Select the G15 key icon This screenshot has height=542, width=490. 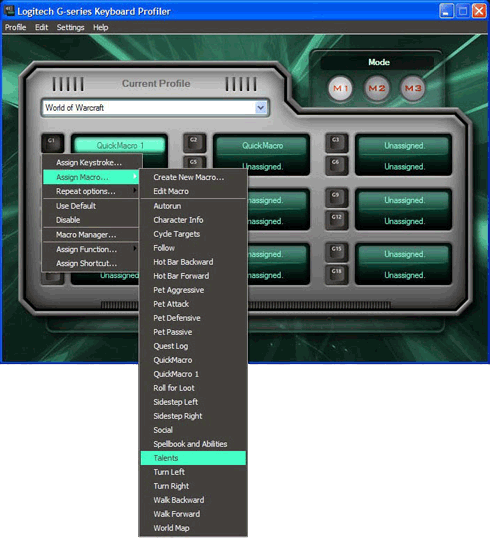click(x=337, y=252)
